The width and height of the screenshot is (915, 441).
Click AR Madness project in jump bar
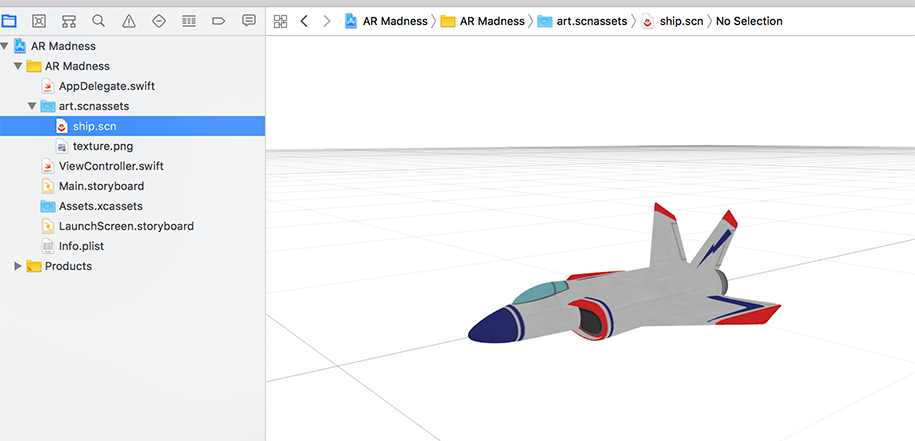(x=386, y=22)
